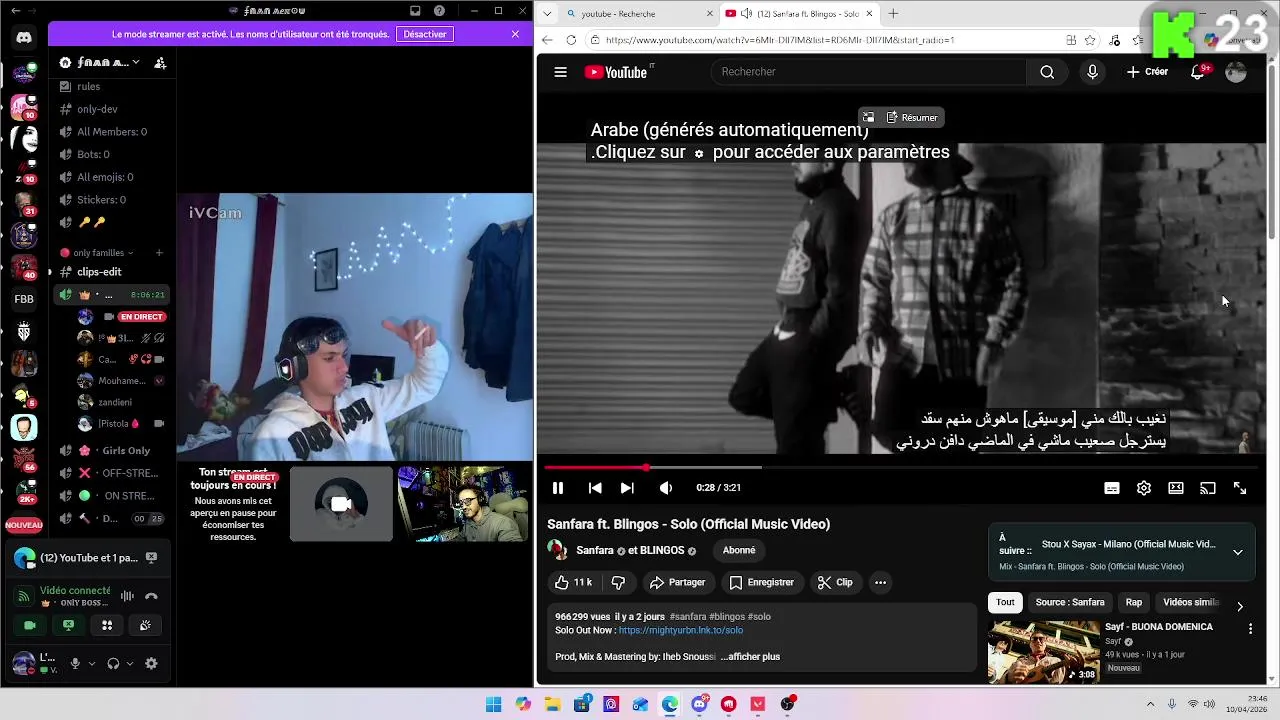Show more filter chips with right arrow
Image resolution: width=1280 pixels, height=720 pixels.
1240,607
